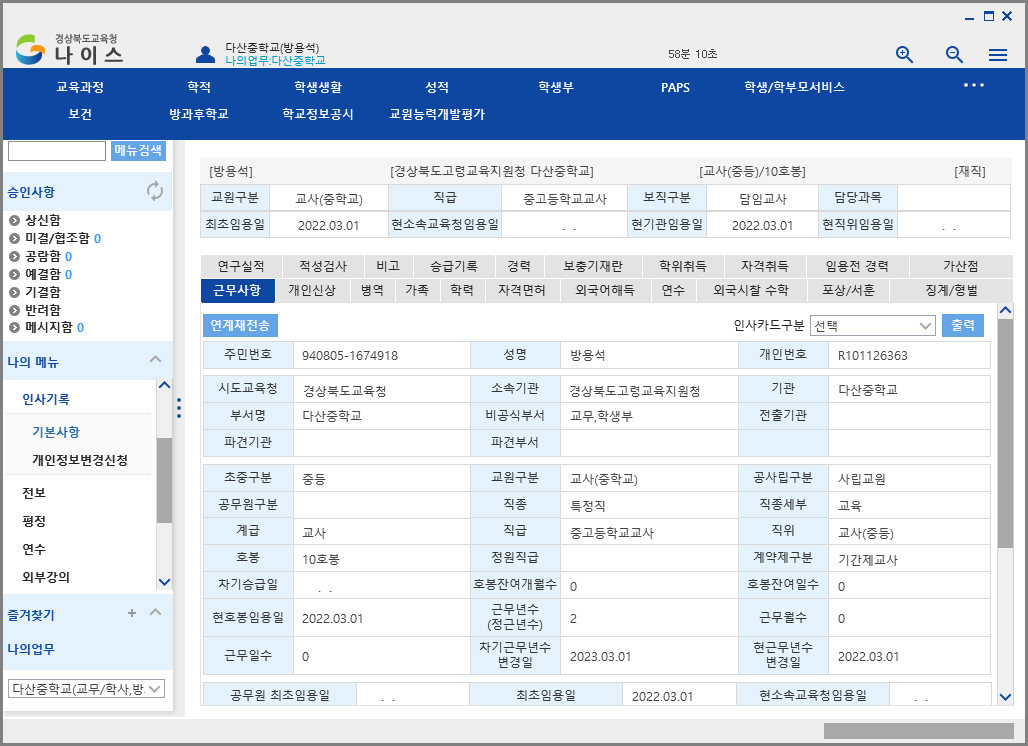Open the 미결/협조함 inbox

click(62, 239)
